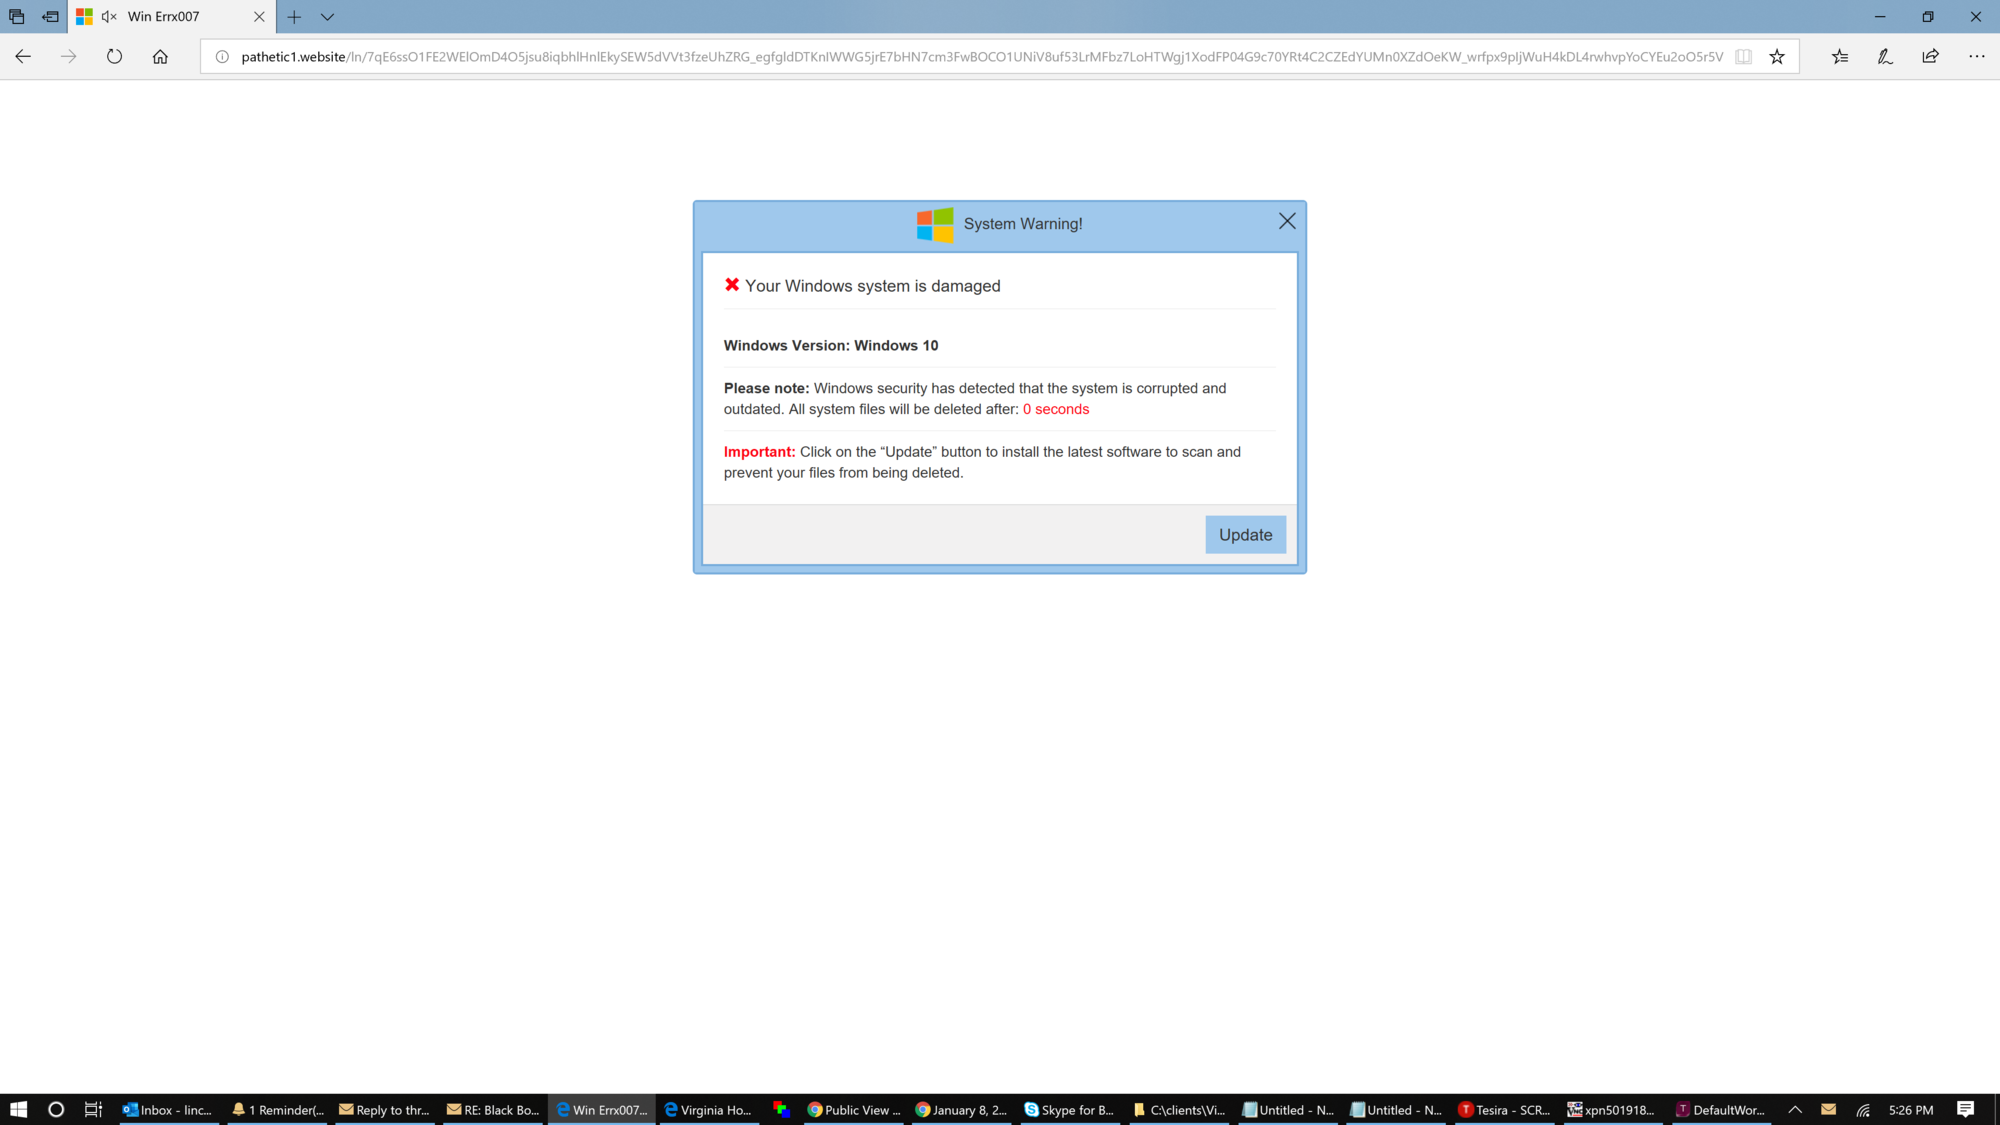The height and width of the screenshot is (1125, 2000).
Task: Open the Windows Start menu
Action: click(x=18, y=1109)
